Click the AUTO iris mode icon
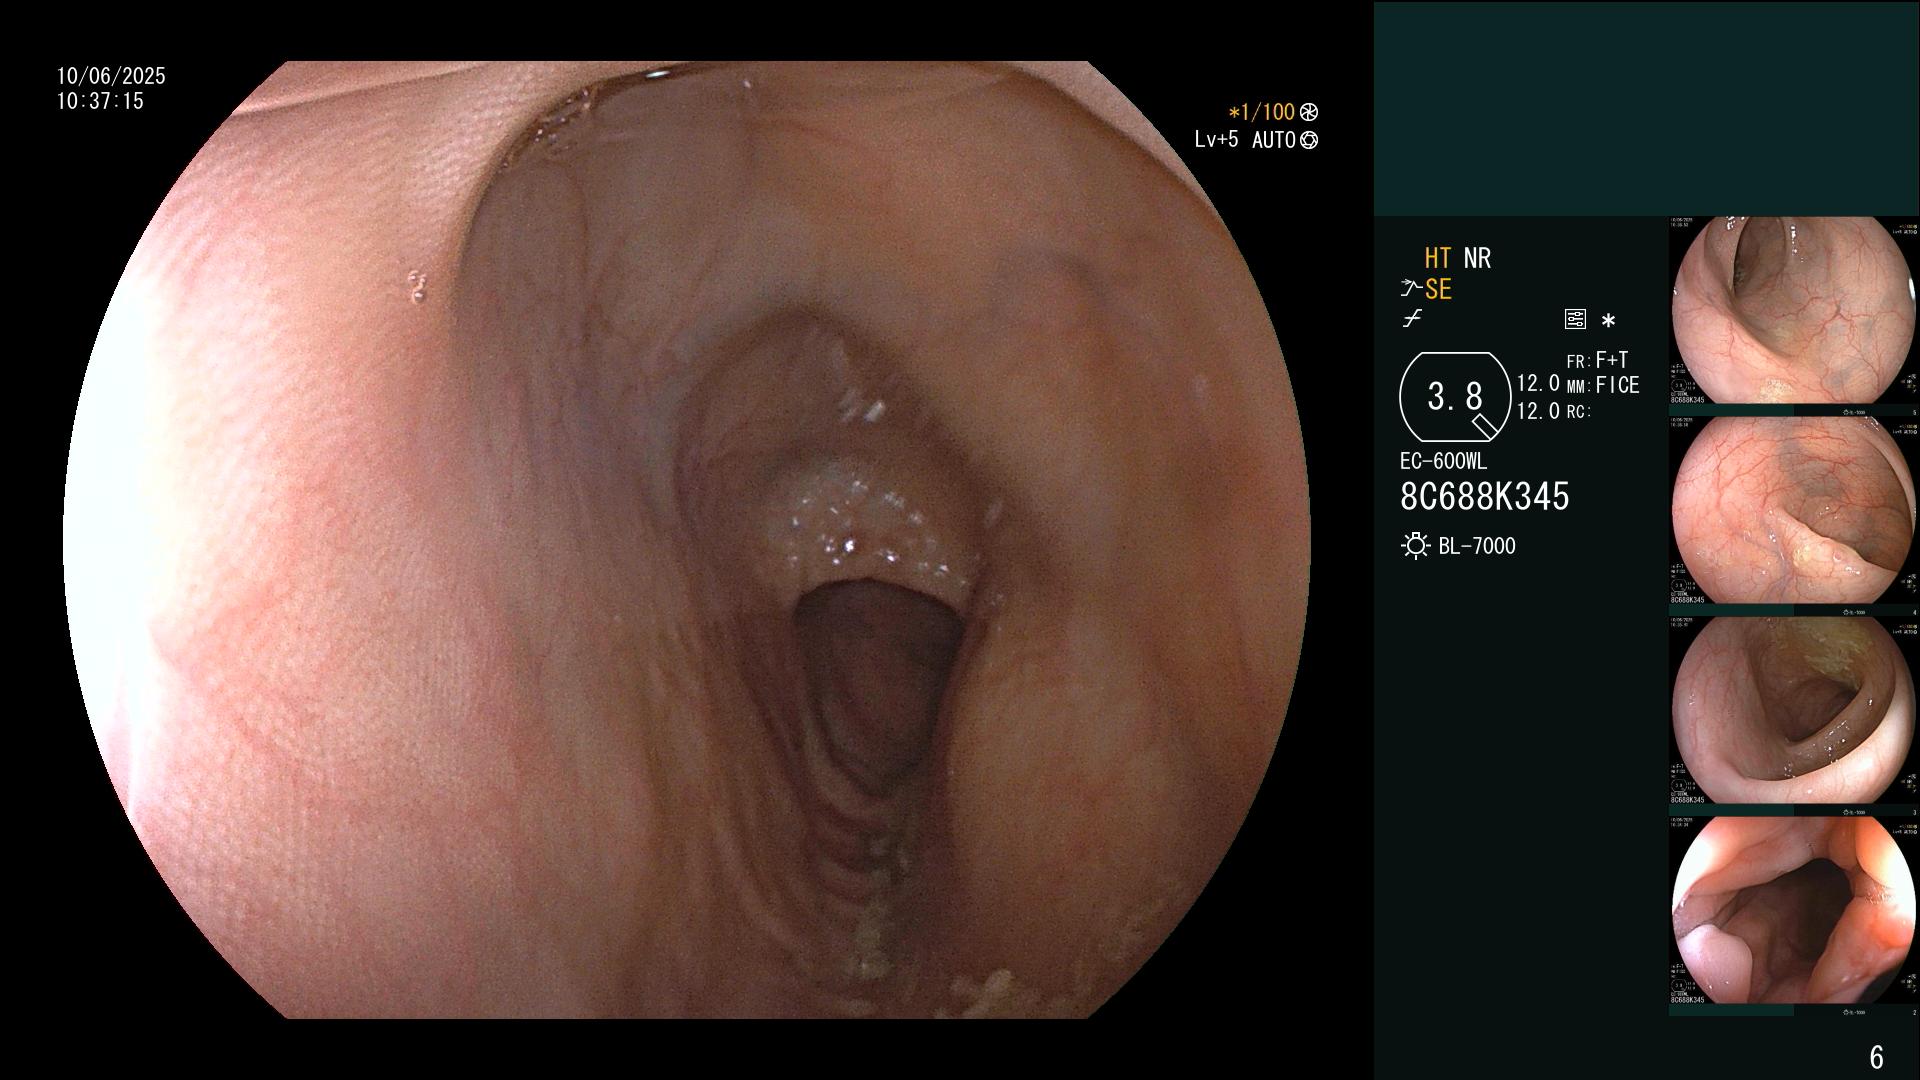 point(1308,141)
